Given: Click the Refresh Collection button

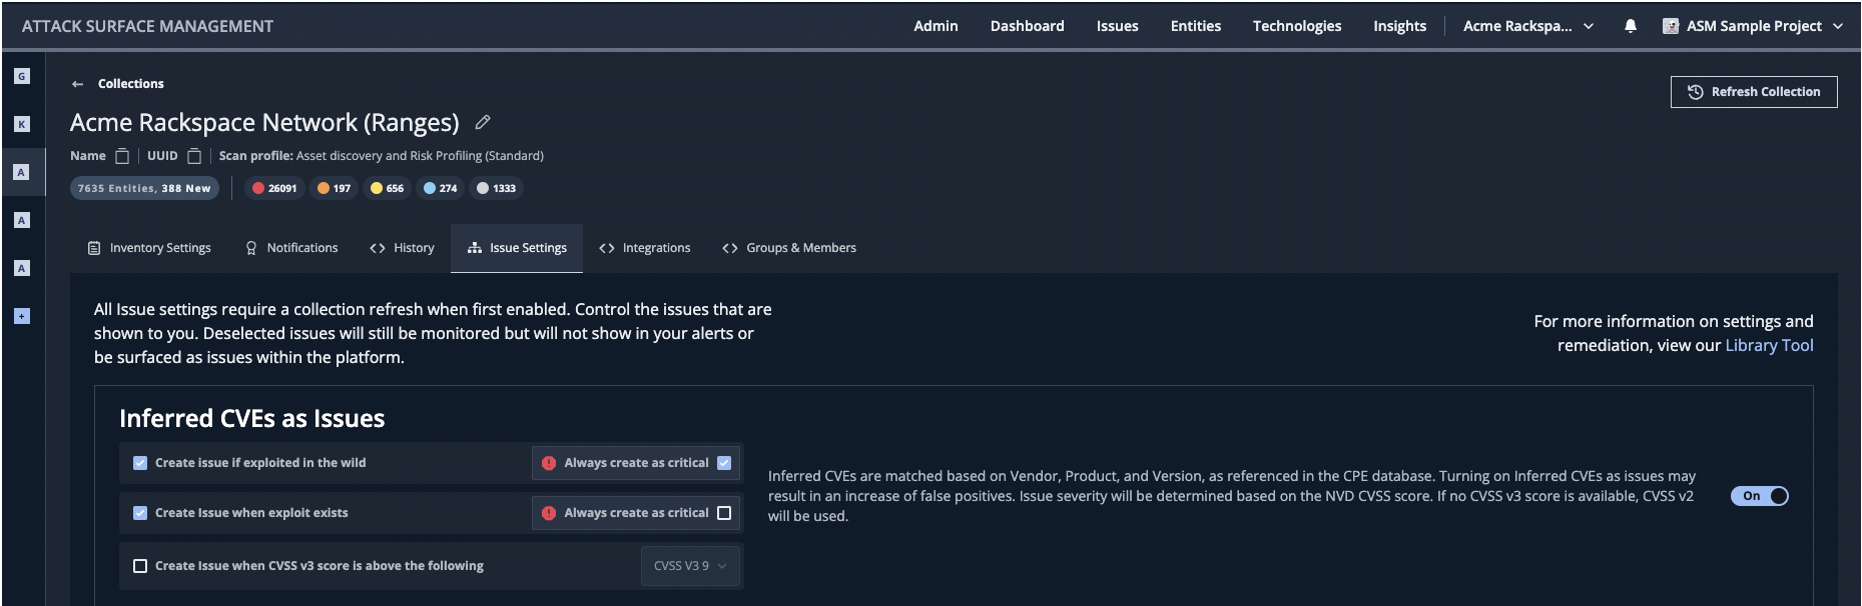Looking at the screenshot, I should tap(1754, 92).
